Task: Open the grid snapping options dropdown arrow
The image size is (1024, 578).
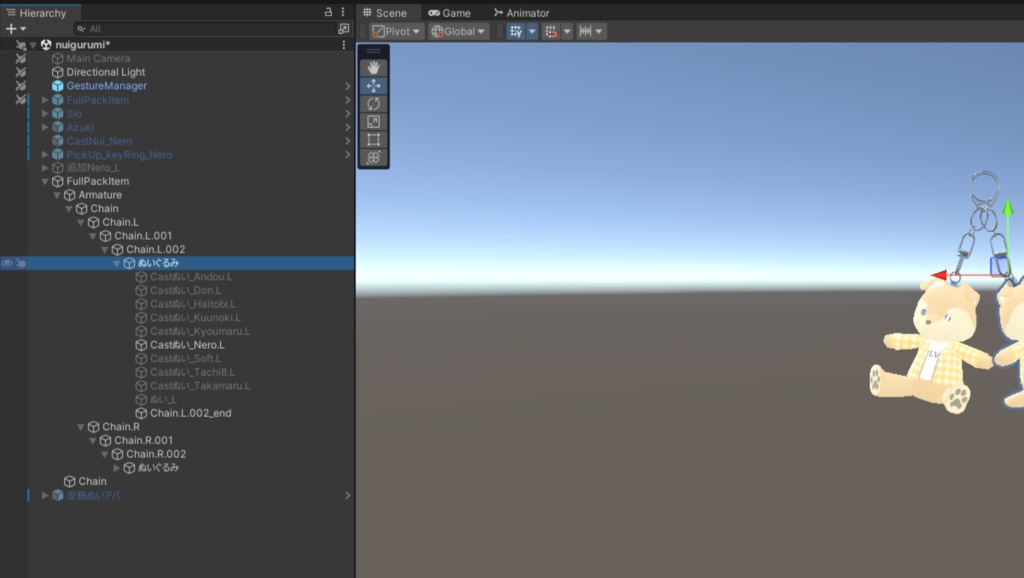Action: pyautogui.click(x=567, y=31)
